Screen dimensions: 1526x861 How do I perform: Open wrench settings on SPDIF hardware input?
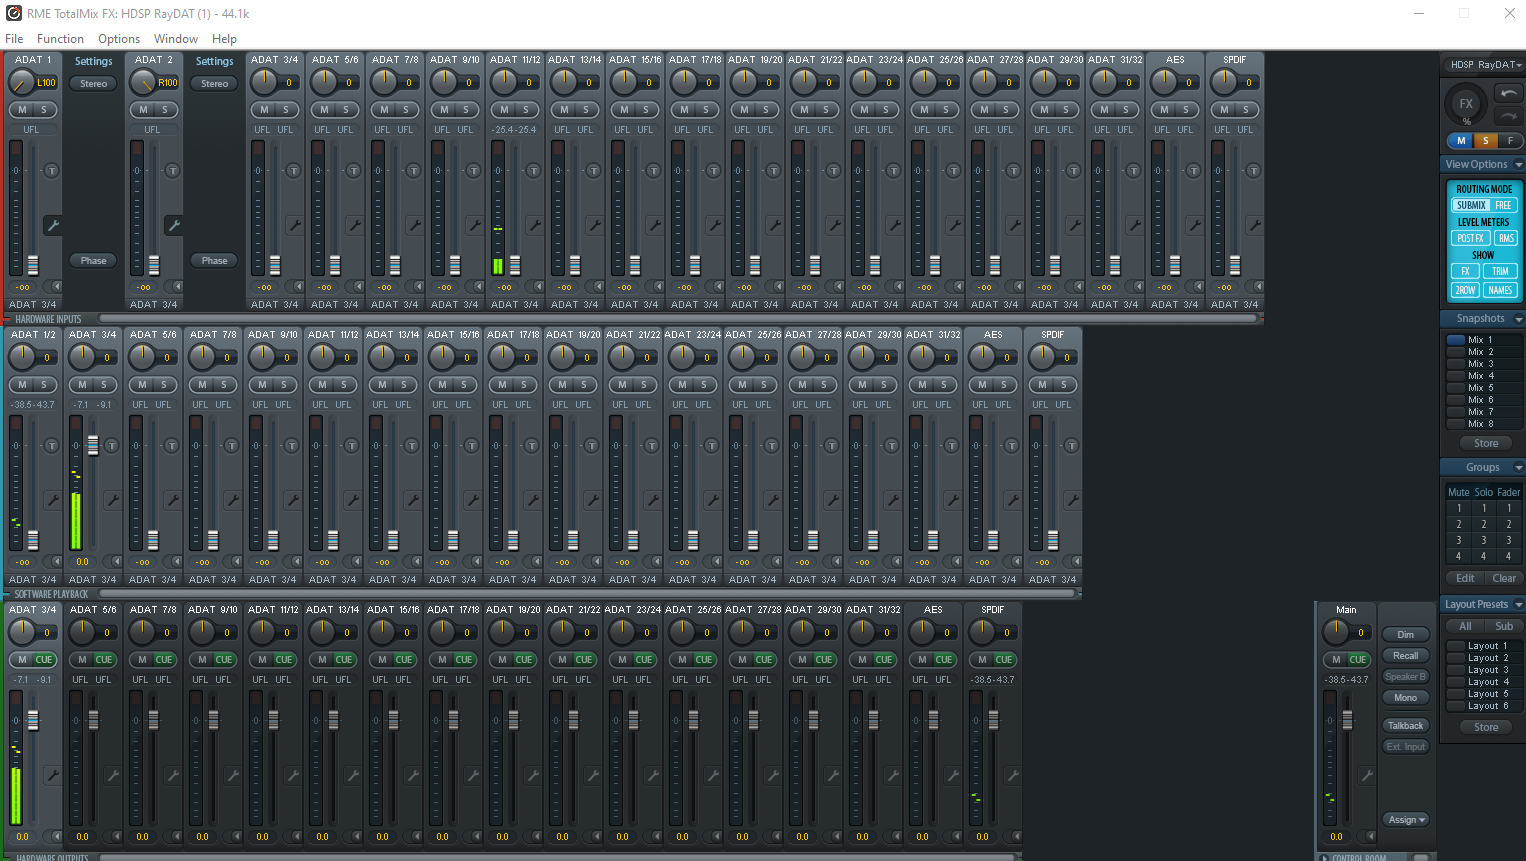(1254, 225)
